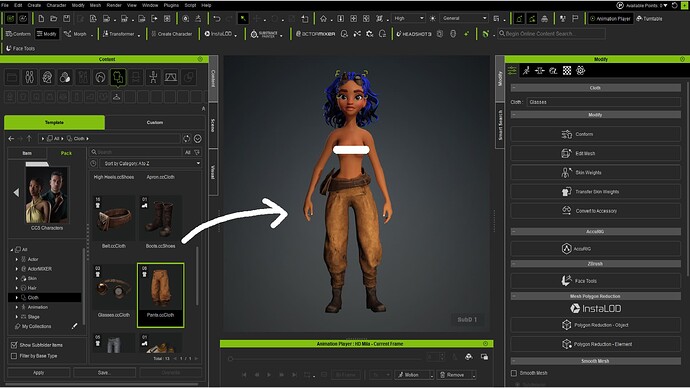Click the Face Tools toolbar icon

tap(20, 48)
